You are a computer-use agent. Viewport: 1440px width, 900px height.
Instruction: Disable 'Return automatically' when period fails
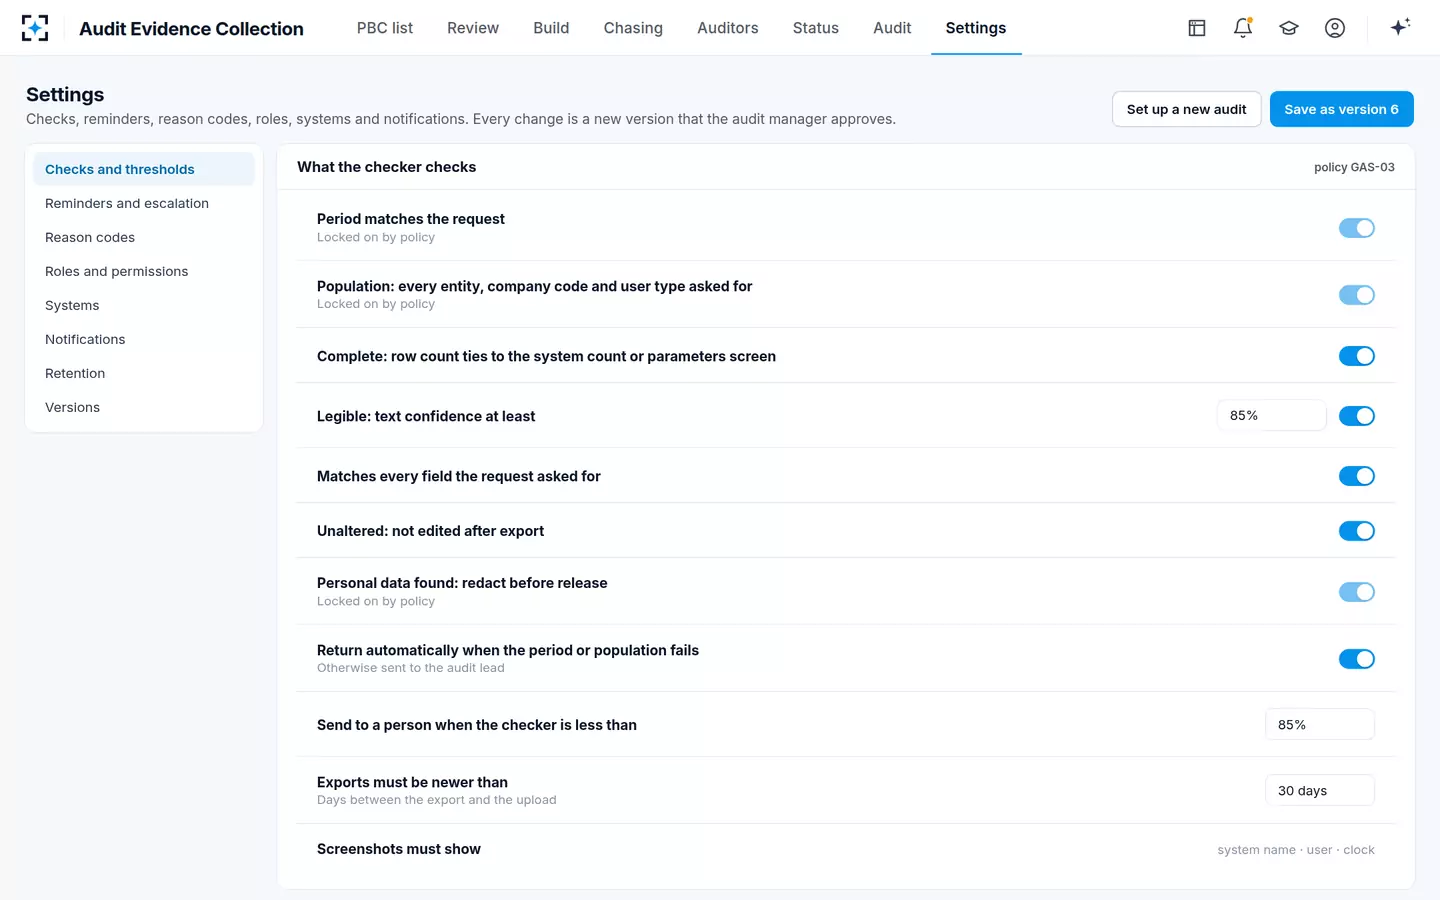coord(1357,659)
